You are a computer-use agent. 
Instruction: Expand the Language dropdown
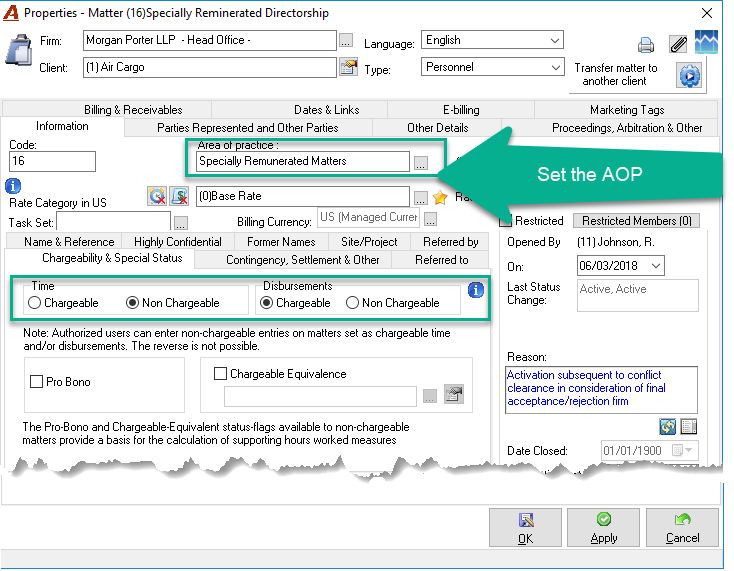[x=555, y=40]
